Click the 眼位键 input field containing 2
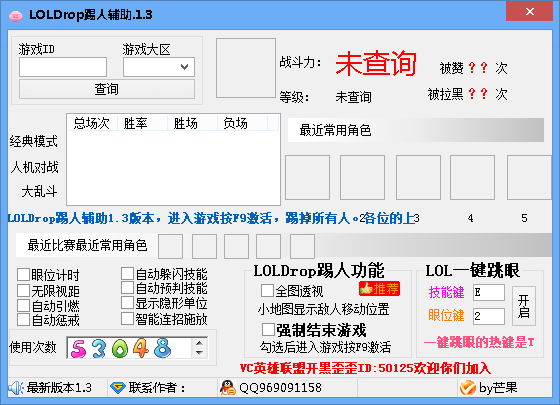The image size is (560, 405). [x=489, y=316]
